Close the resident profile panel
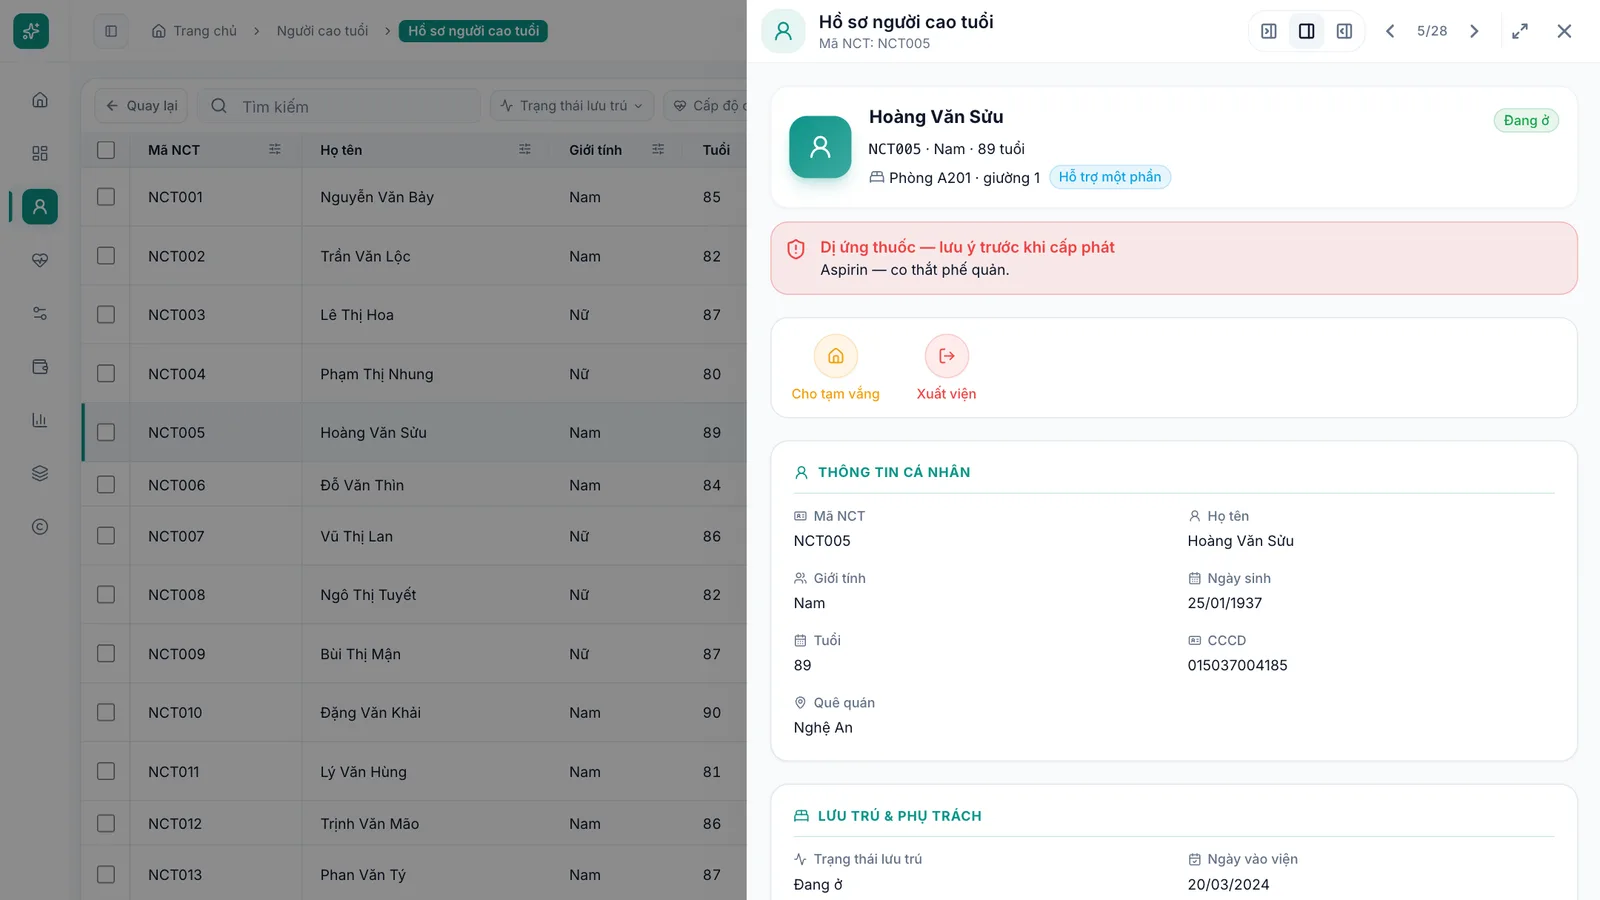Viewport: 1600px width, 900px height. coord(1565,31)
